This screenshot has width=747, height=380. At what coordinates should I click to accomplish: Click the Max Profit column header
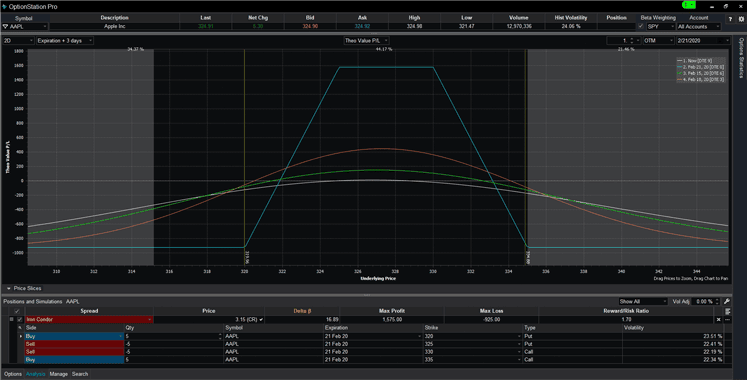pyautogui.click(x=392, y=311)
